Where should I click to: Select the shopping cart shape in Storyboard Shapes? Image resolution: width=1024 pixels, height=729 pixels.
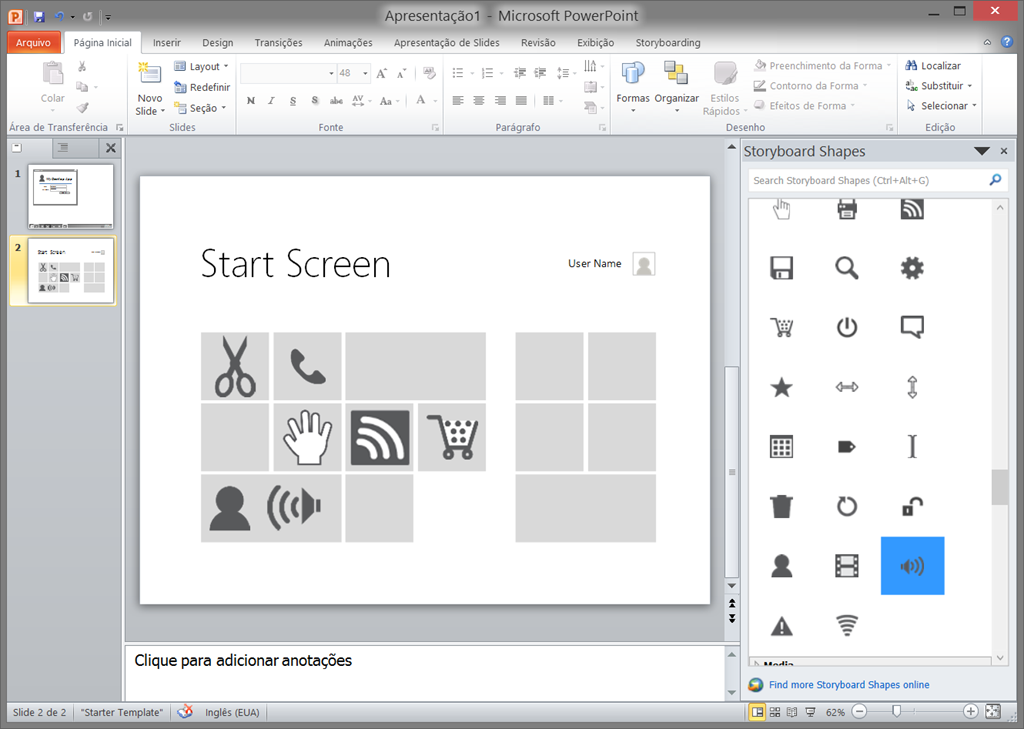pyautogui.click(x=782, y=327)
